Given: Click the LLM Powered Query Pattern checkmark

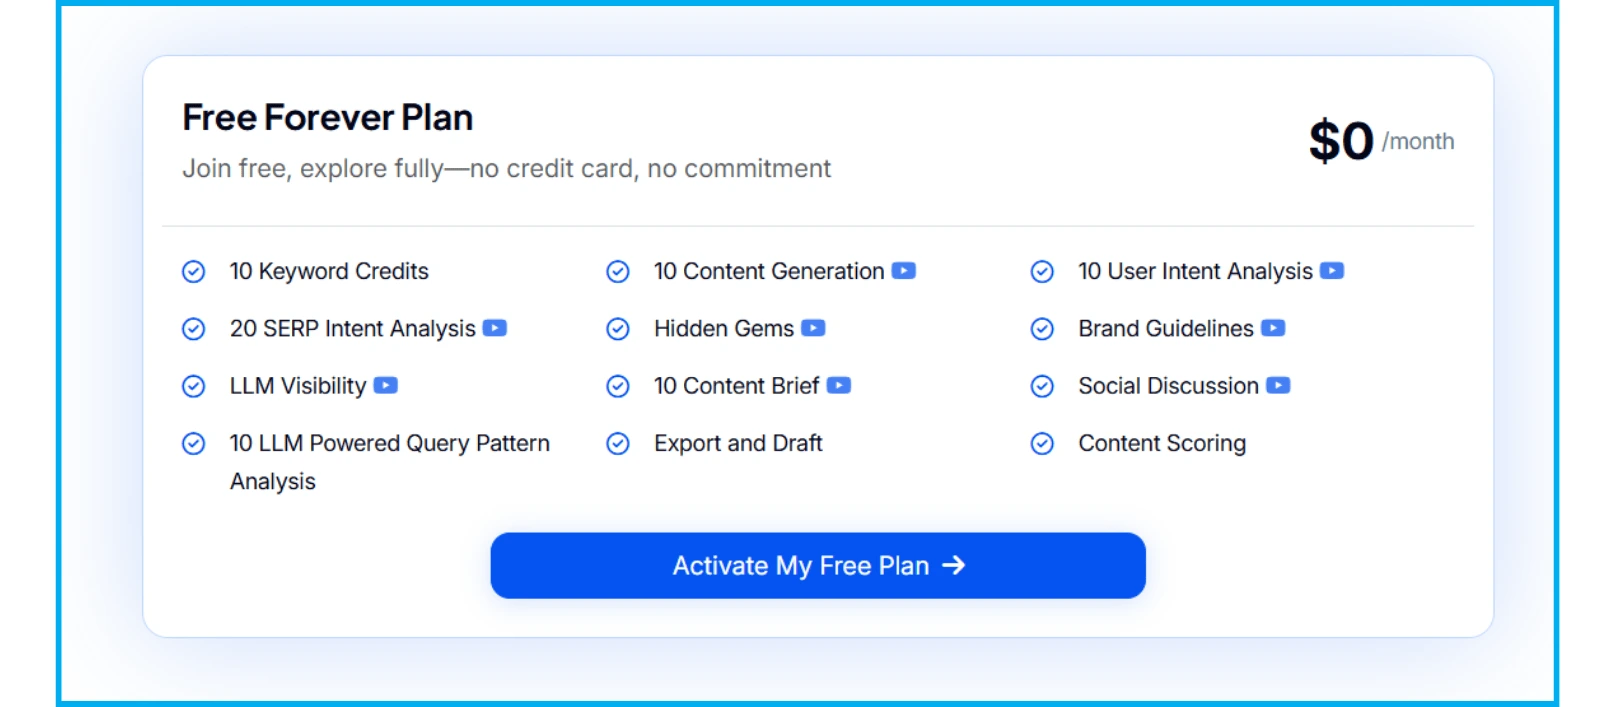Looking at the screenshot, I should (x=194, y=443).
